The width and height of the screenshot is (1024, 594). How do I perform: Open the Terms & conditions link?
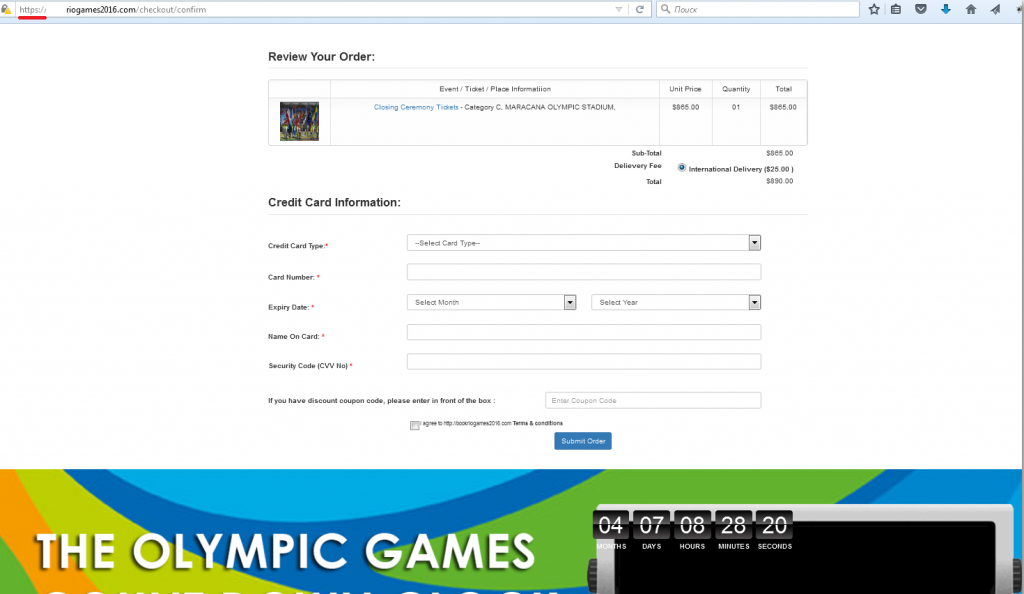(x=537, y=423)
